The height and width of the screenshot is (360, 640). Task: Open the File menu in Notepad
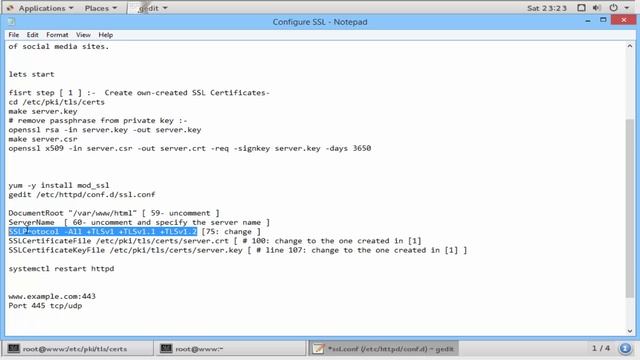[x=13, y=35]
